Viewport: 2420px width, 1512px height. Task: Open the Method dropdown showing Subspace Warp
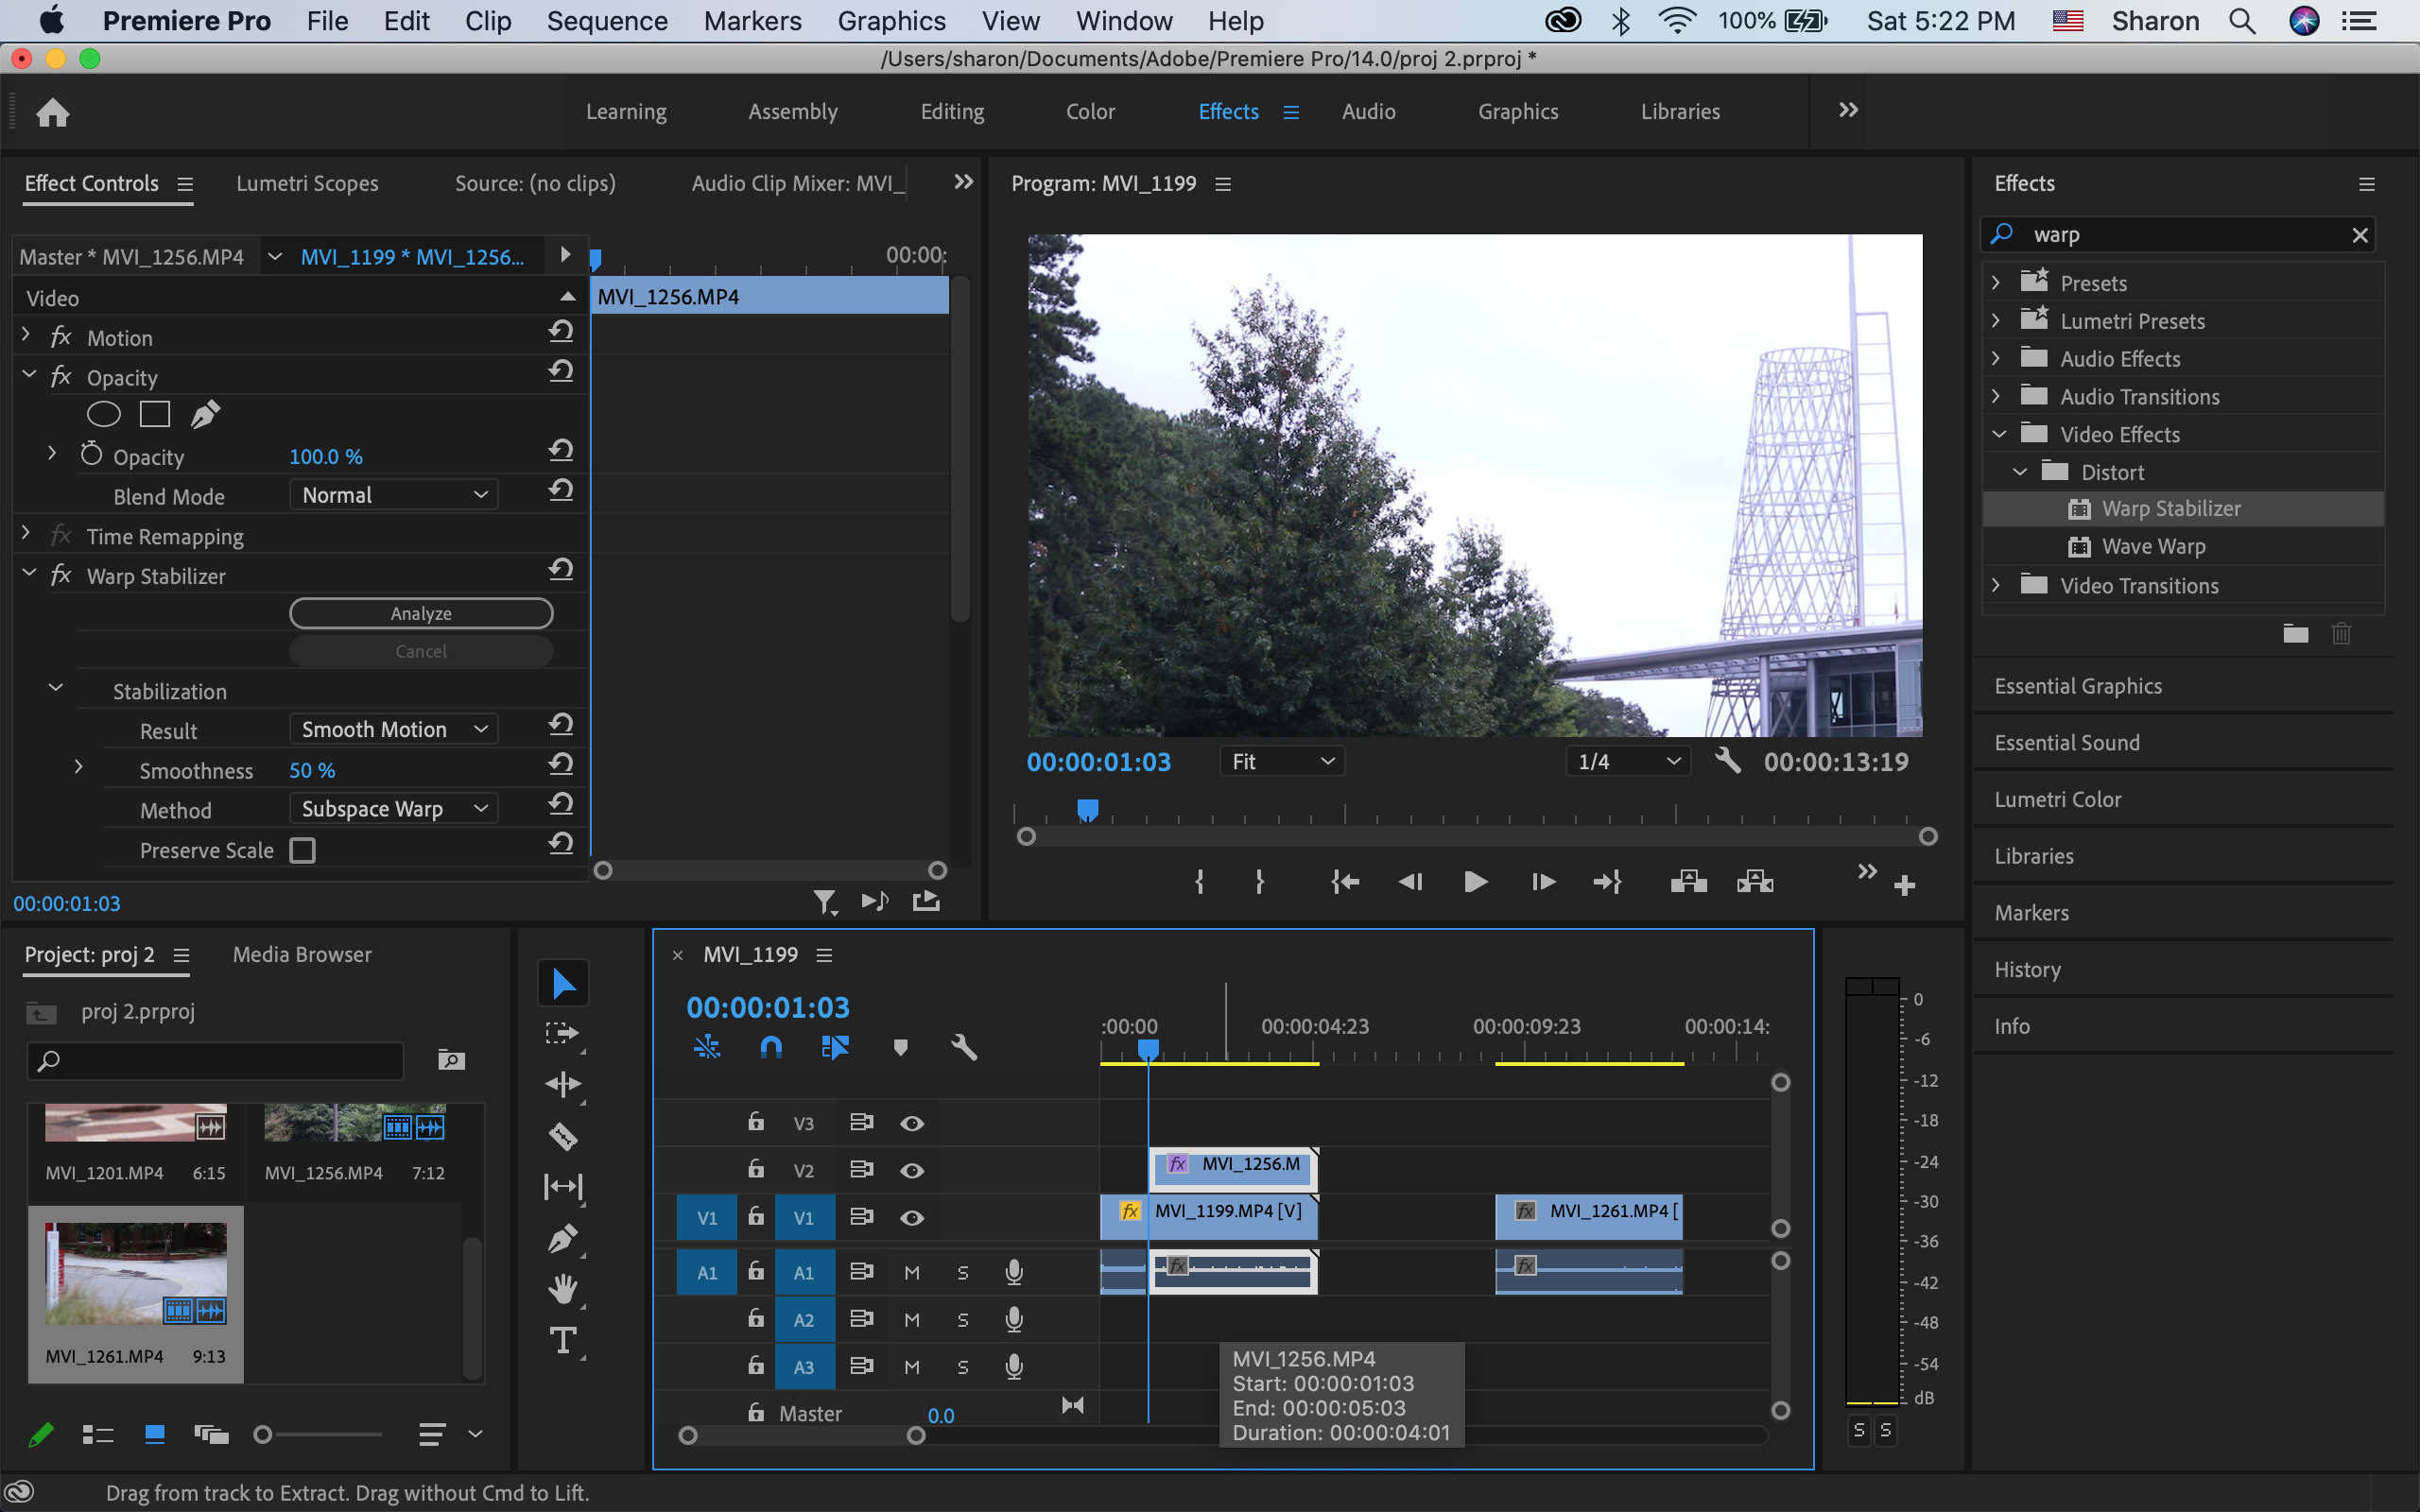click(393, 808)
